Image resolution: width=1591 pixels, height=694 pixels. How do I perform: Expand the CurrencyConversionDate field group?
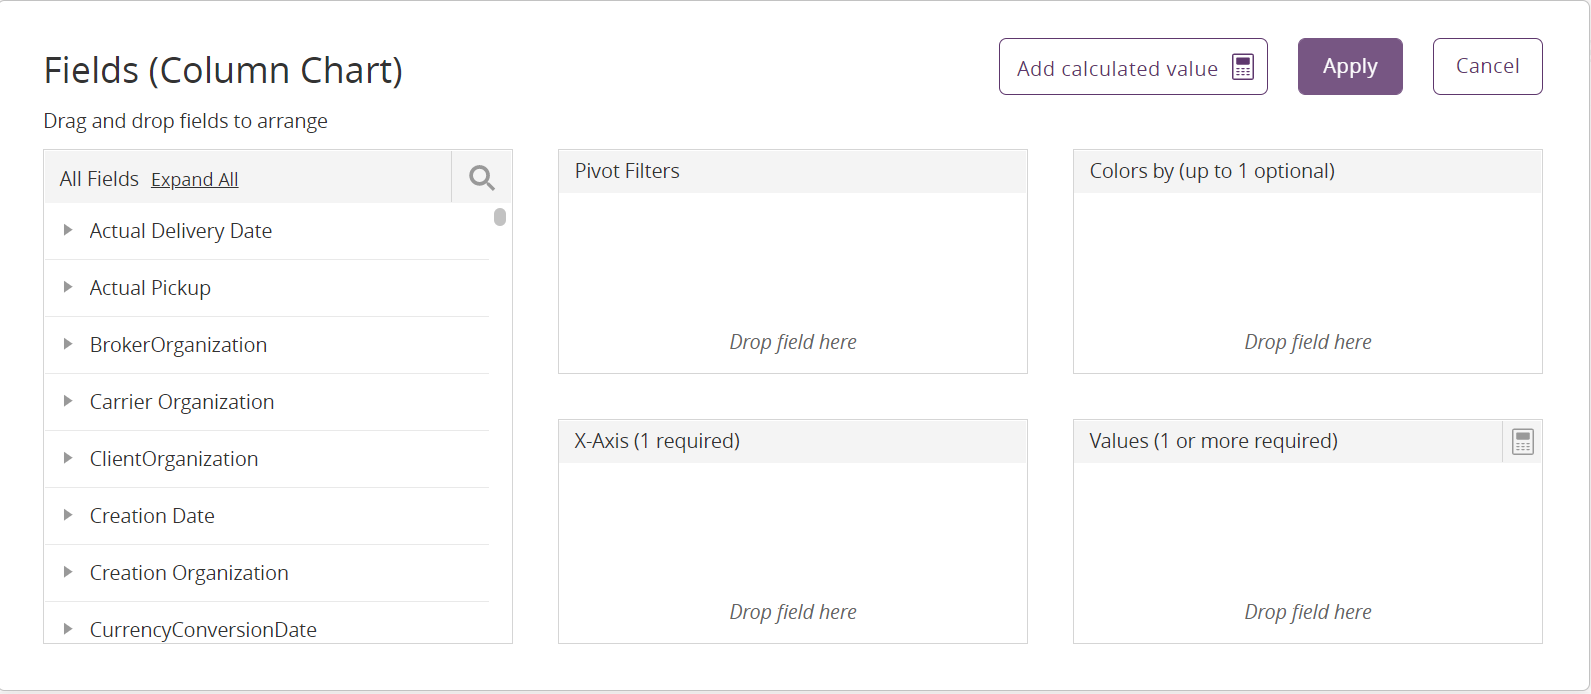pos(68,629)
